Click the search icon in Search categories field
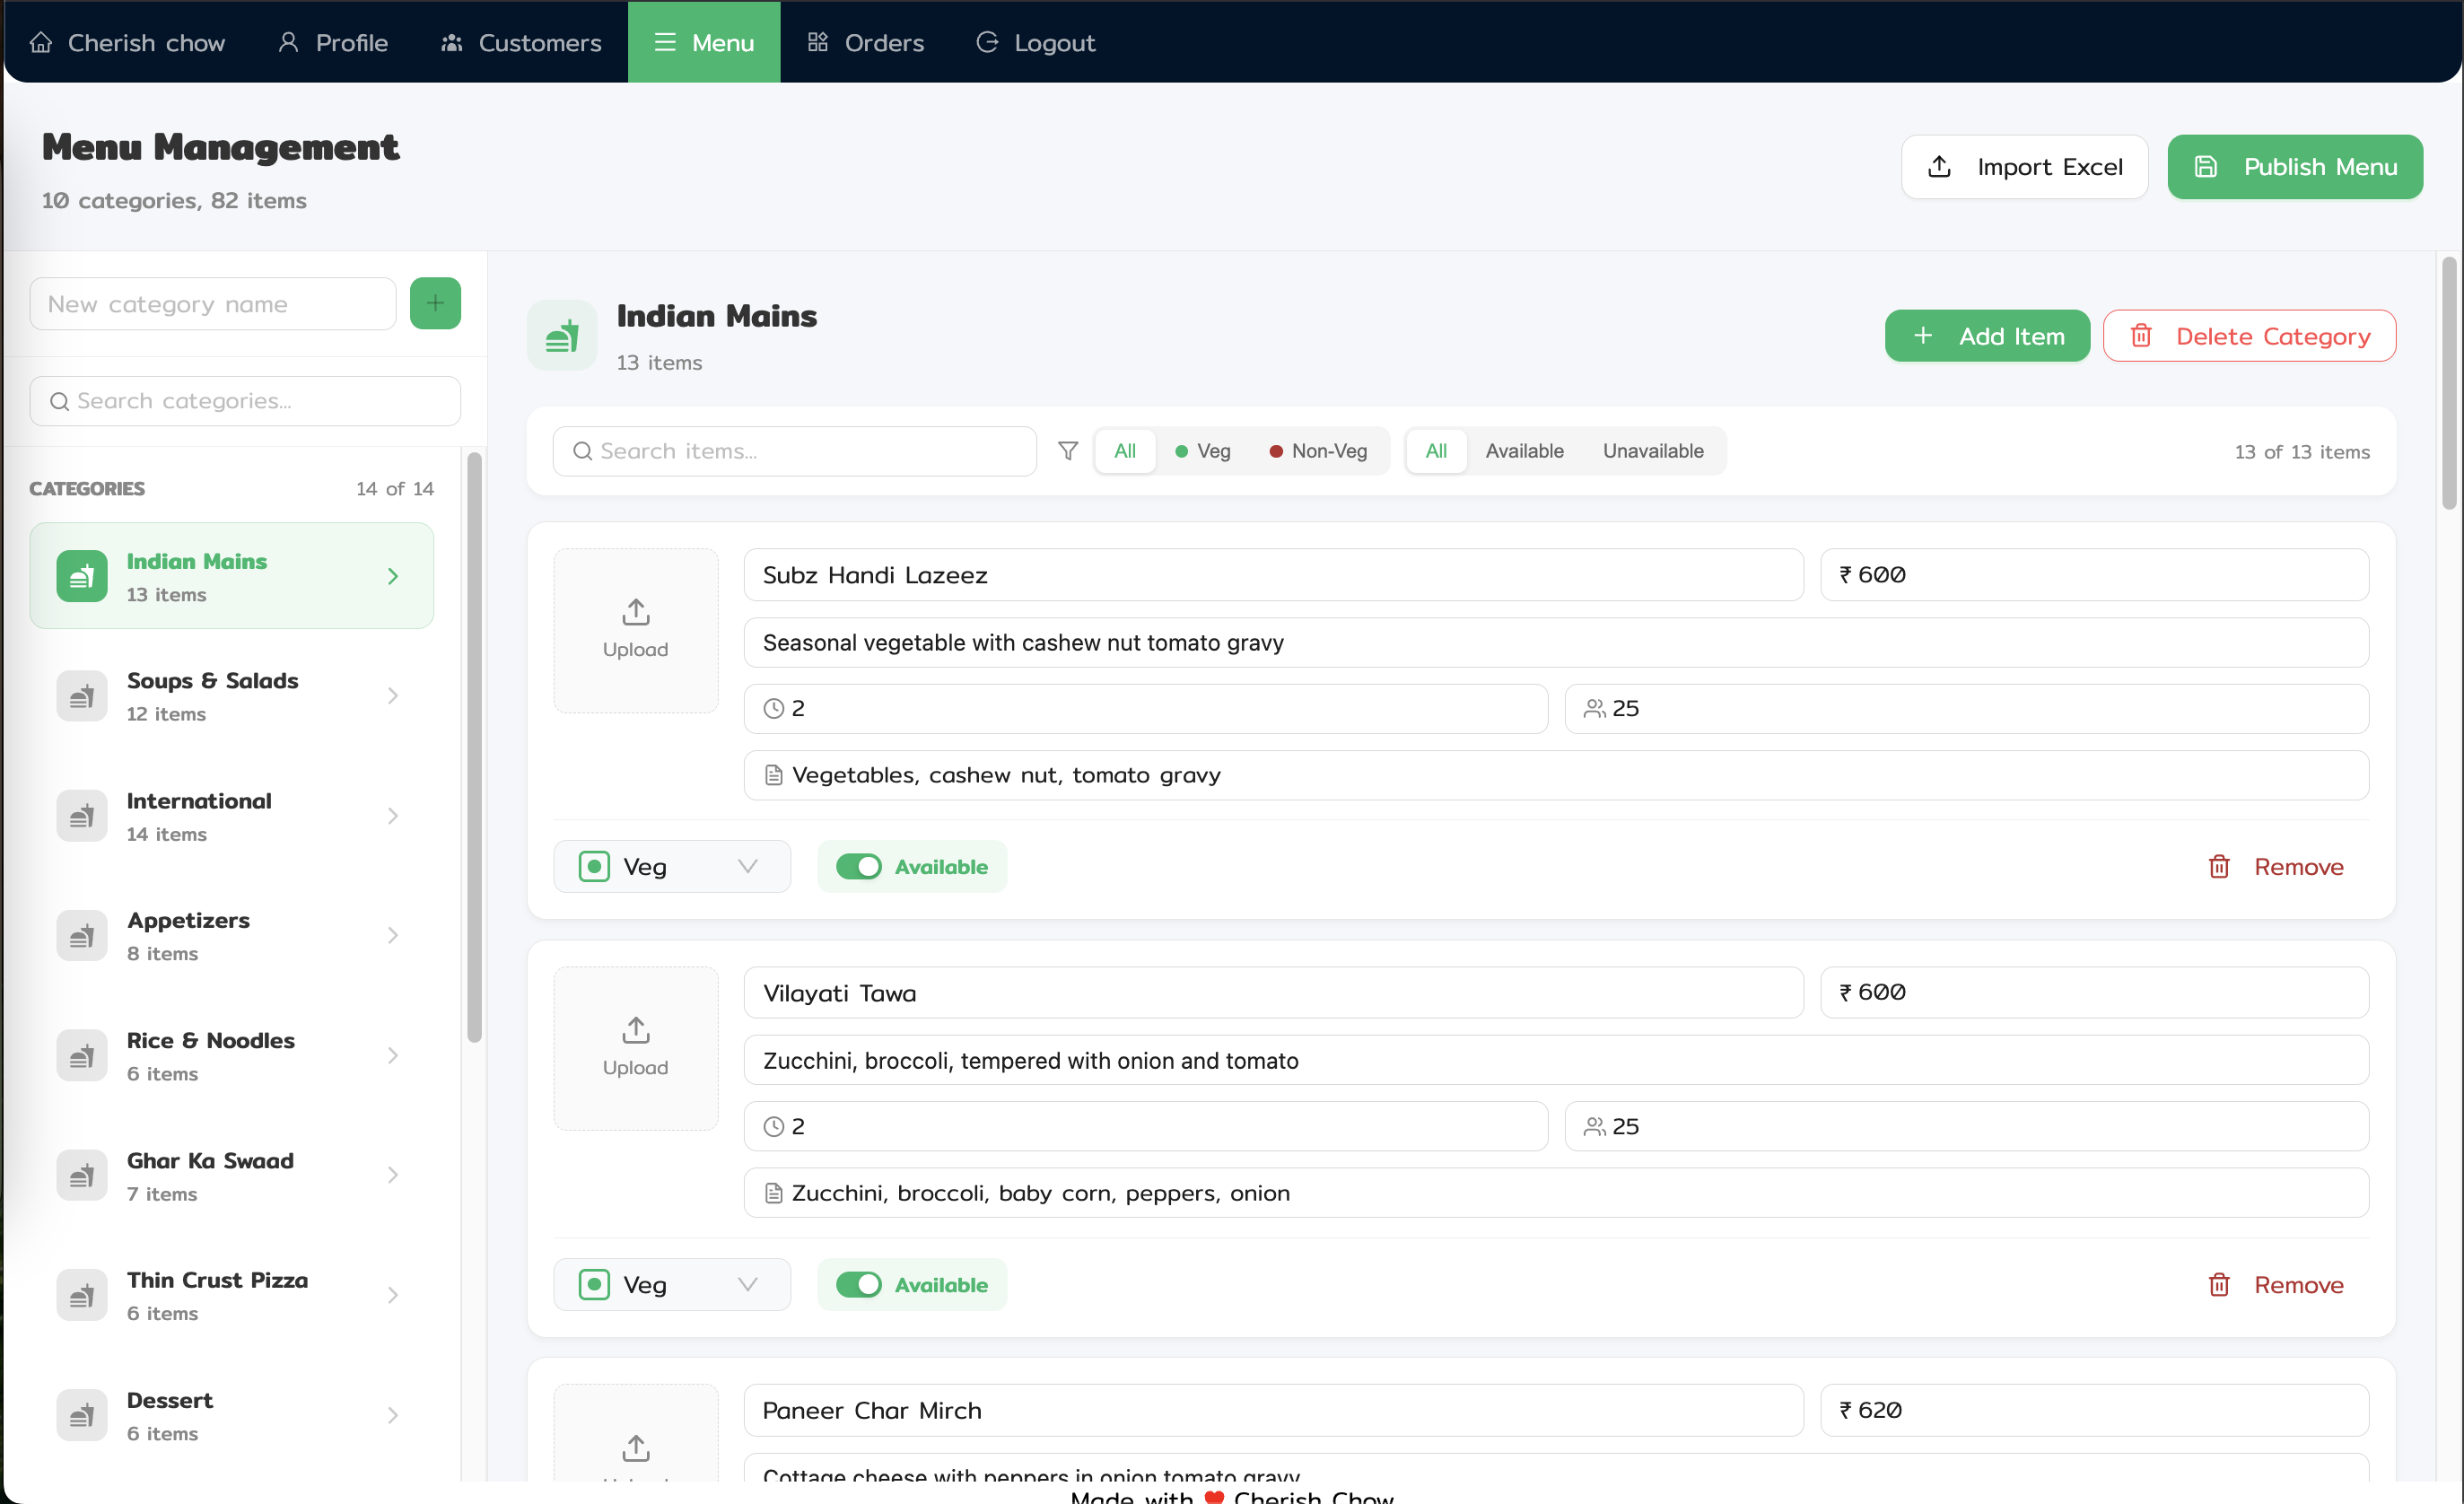Viewport: 2464px width, 1504px height. 59,401
